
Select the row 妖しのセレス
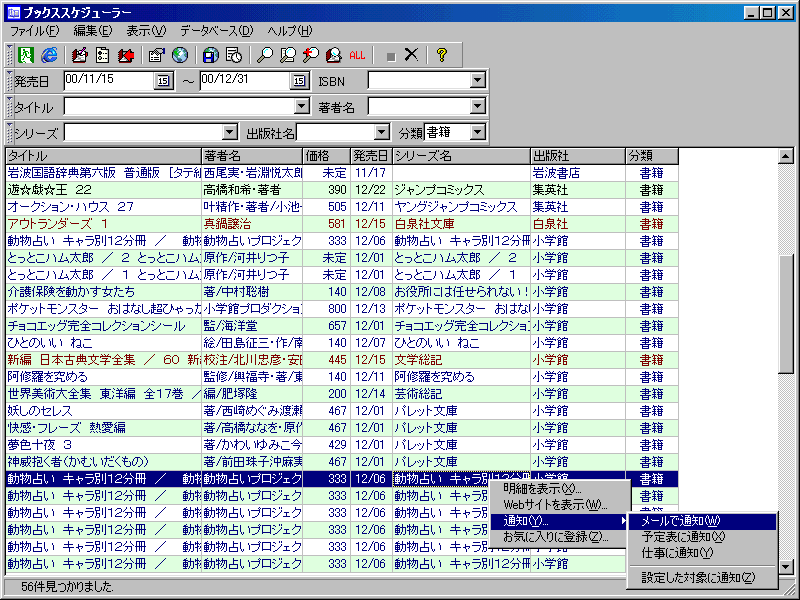coord(342,411)
